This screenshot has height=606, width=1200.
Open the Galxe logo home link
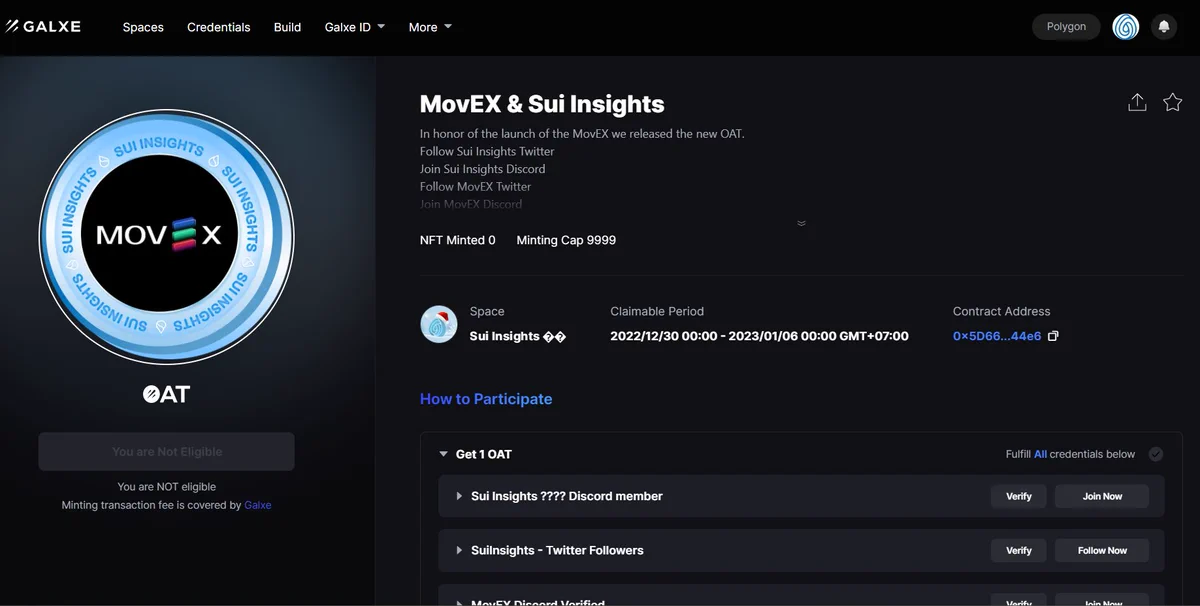pos(43,27)
